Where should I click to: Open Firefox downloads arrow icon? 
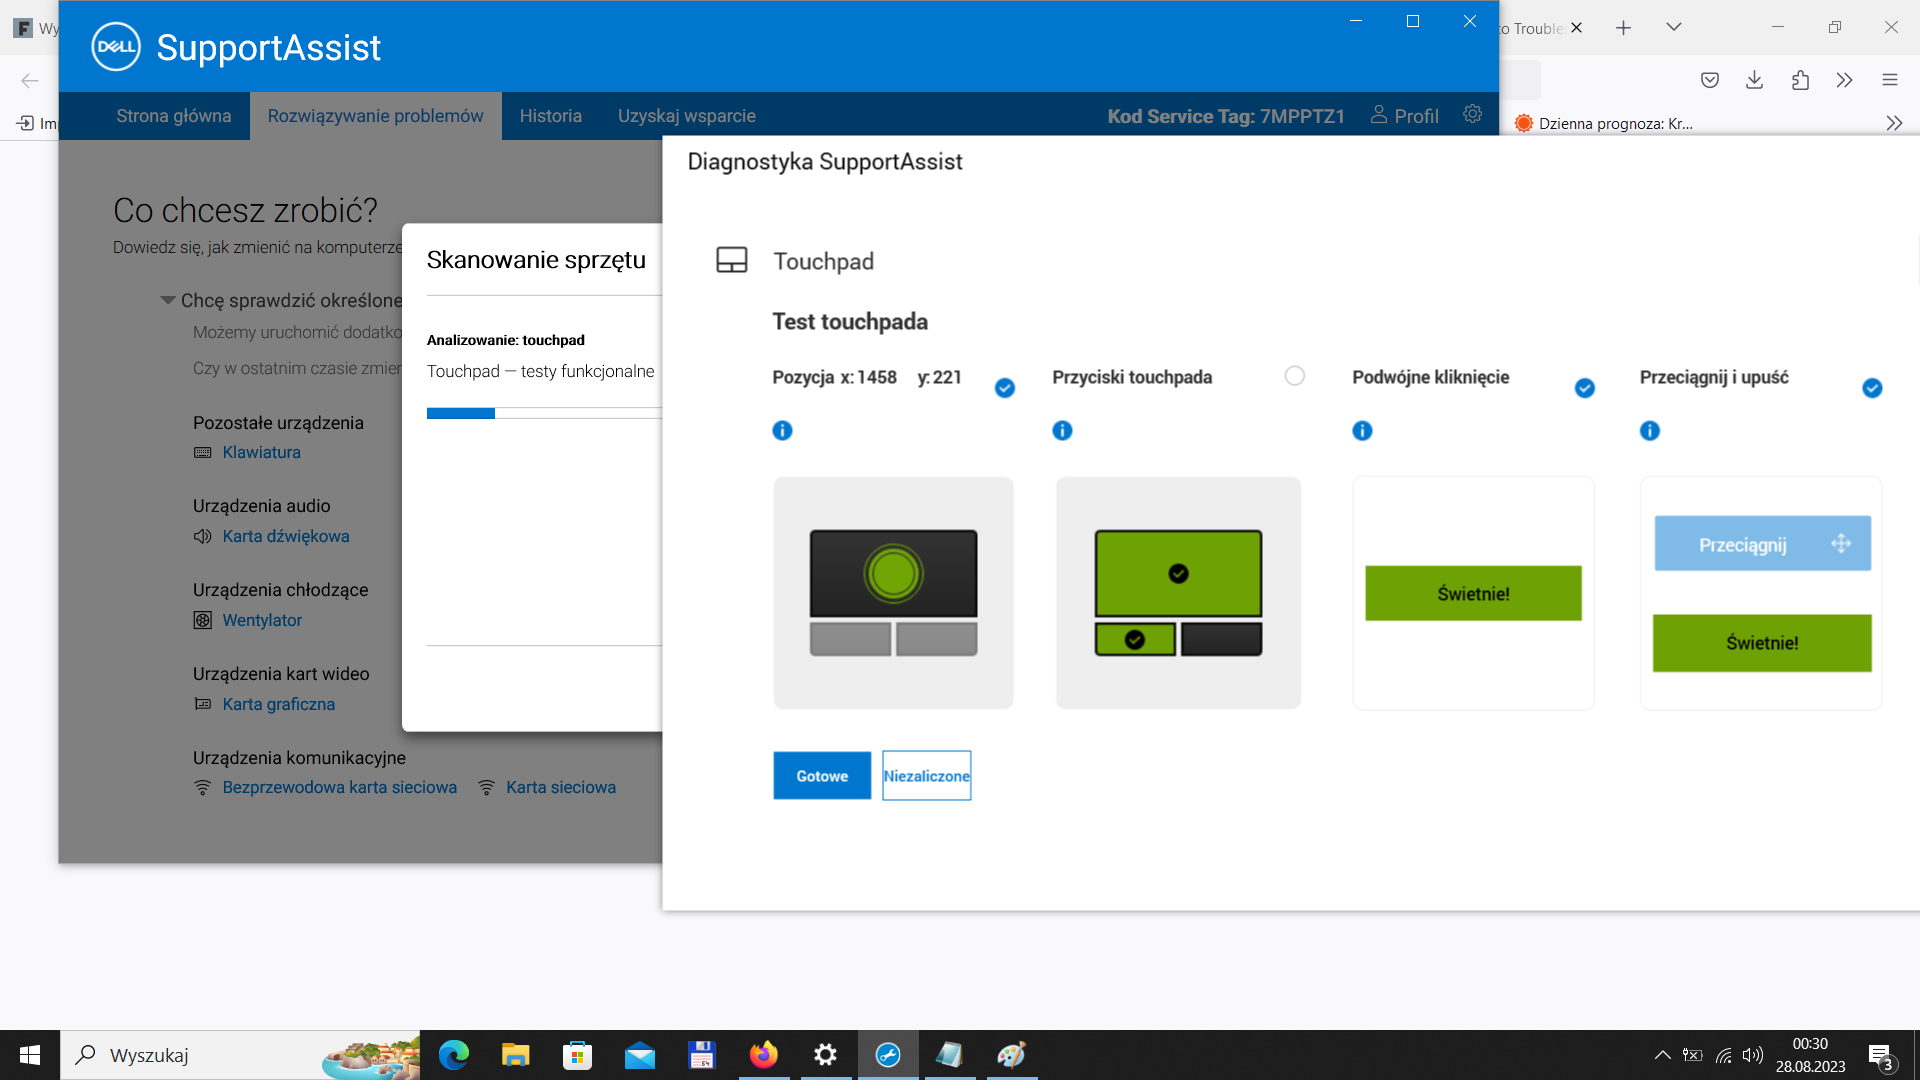1754,80
